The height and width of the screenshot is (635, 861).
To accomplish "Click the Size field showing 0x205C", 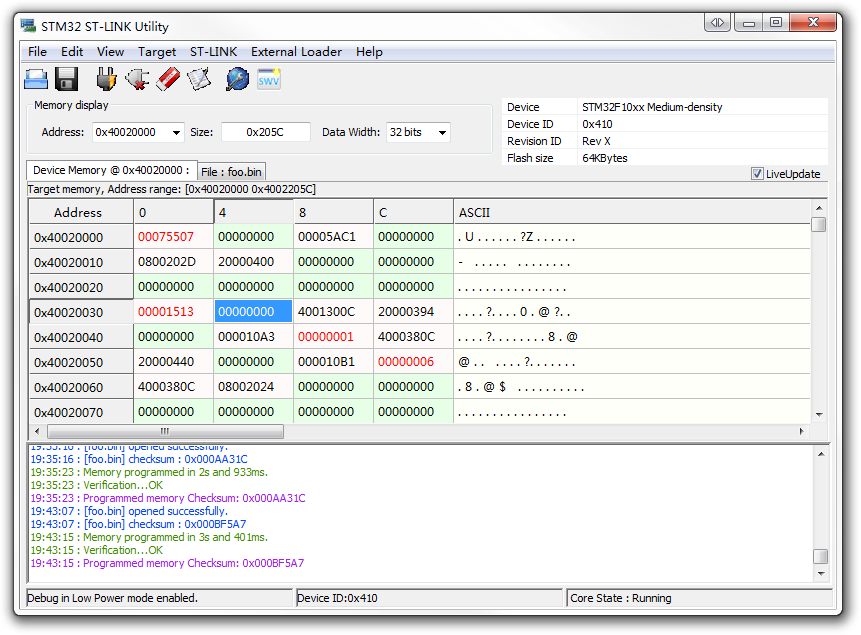I will pyautogui.click(x=265, y=132).
